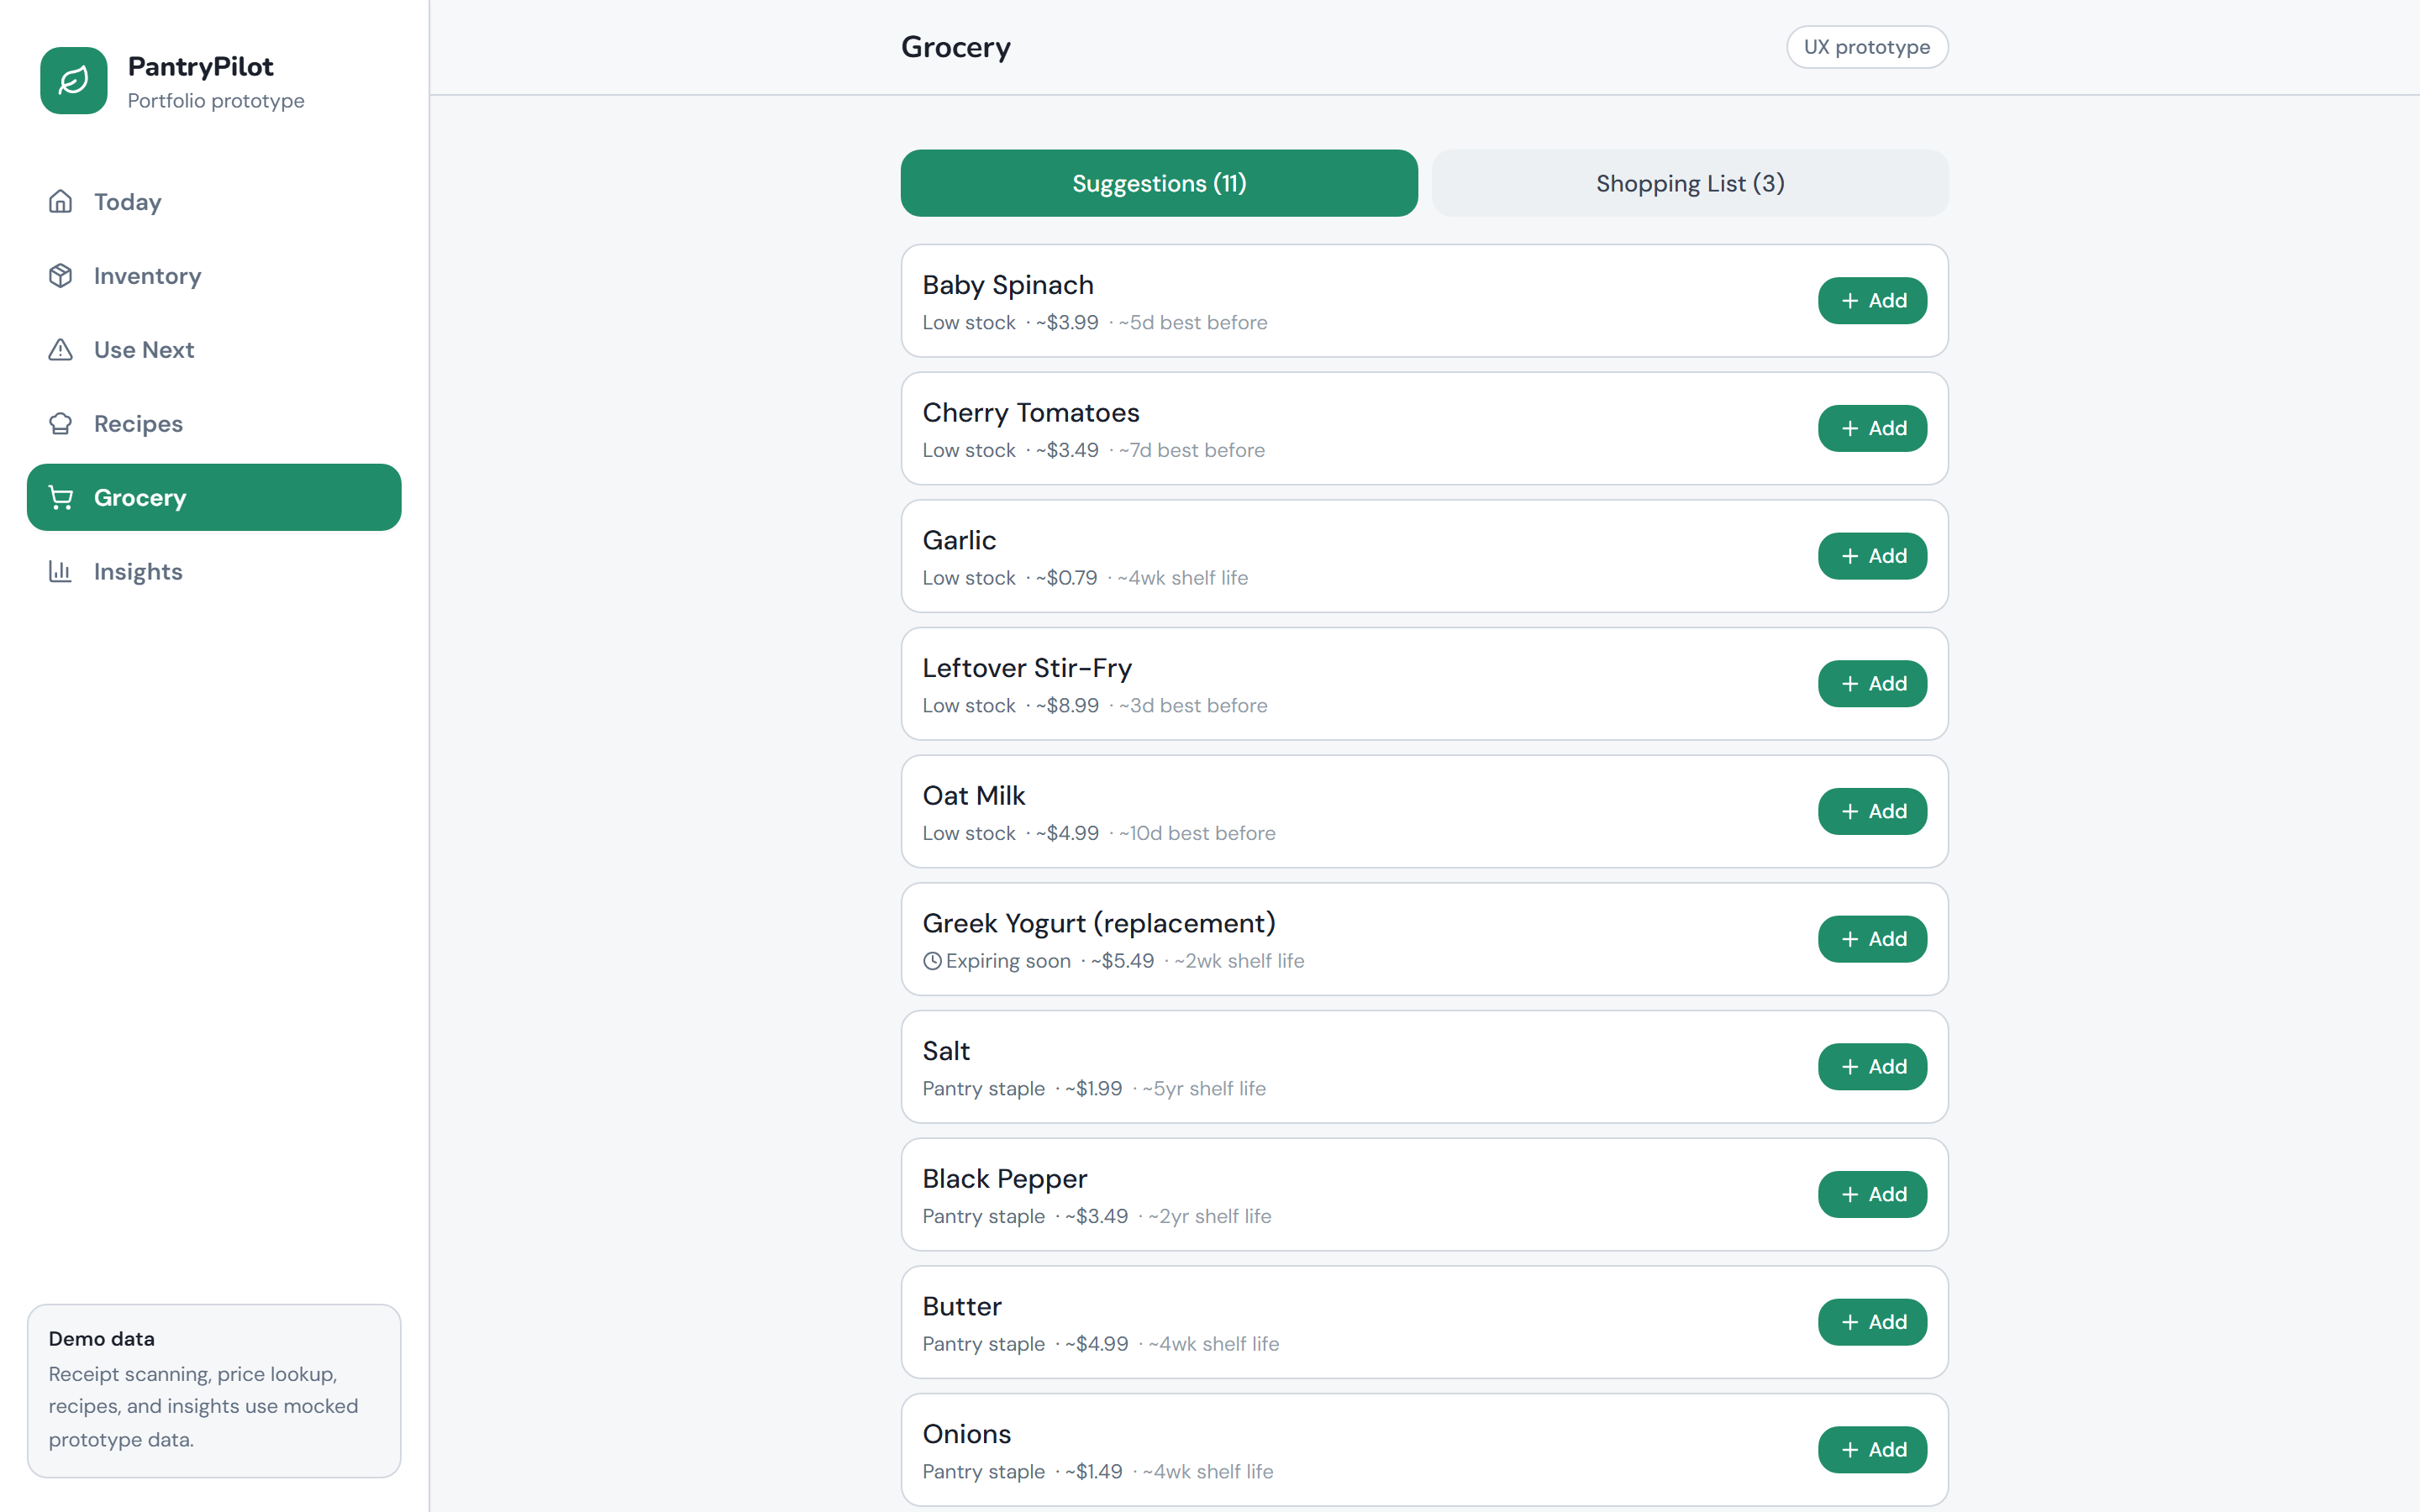Click the Grocery cart icon in sidebar

click(60, 498)
